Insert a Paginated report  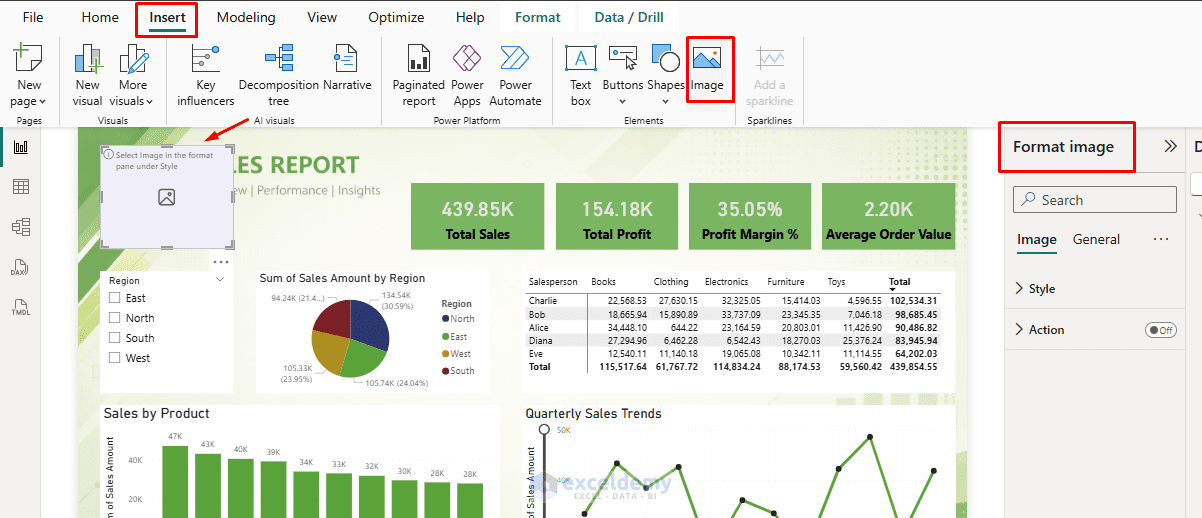point(418,75)
